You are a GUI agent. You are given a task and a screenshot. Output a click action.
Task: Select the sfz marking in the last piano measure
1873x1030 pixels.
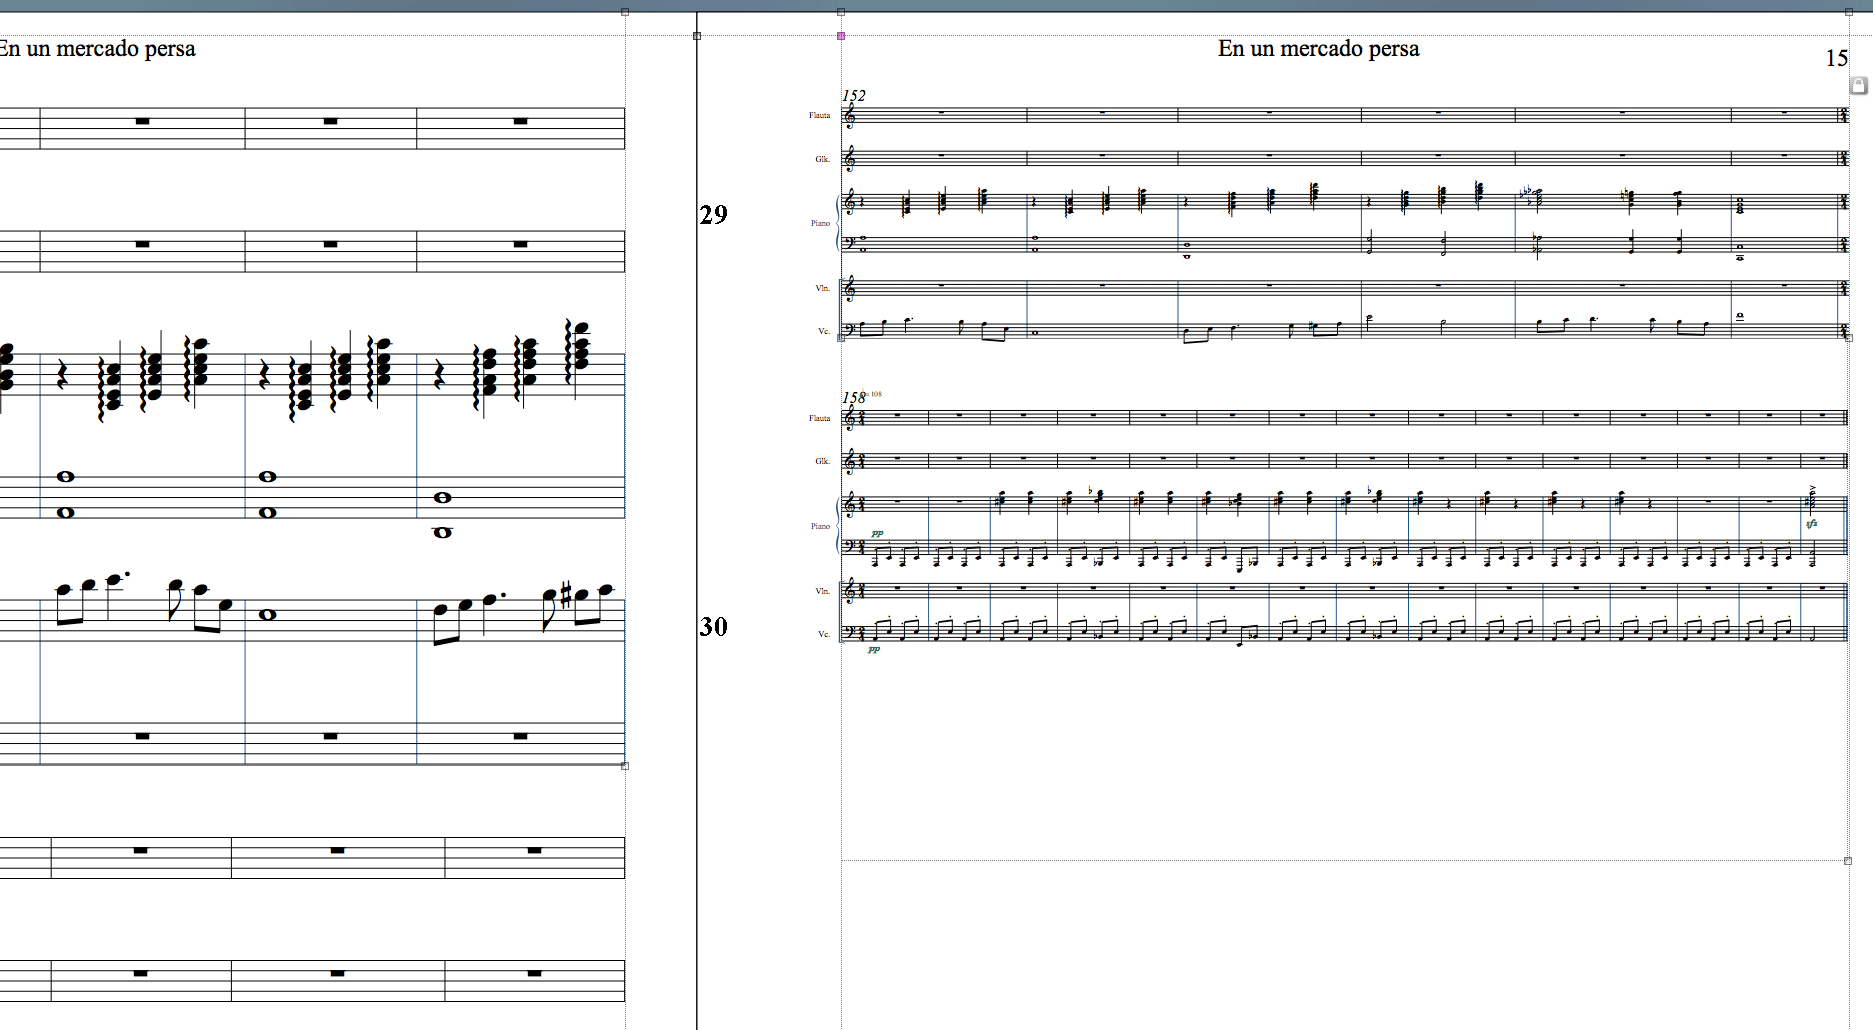coord(1811,524)
